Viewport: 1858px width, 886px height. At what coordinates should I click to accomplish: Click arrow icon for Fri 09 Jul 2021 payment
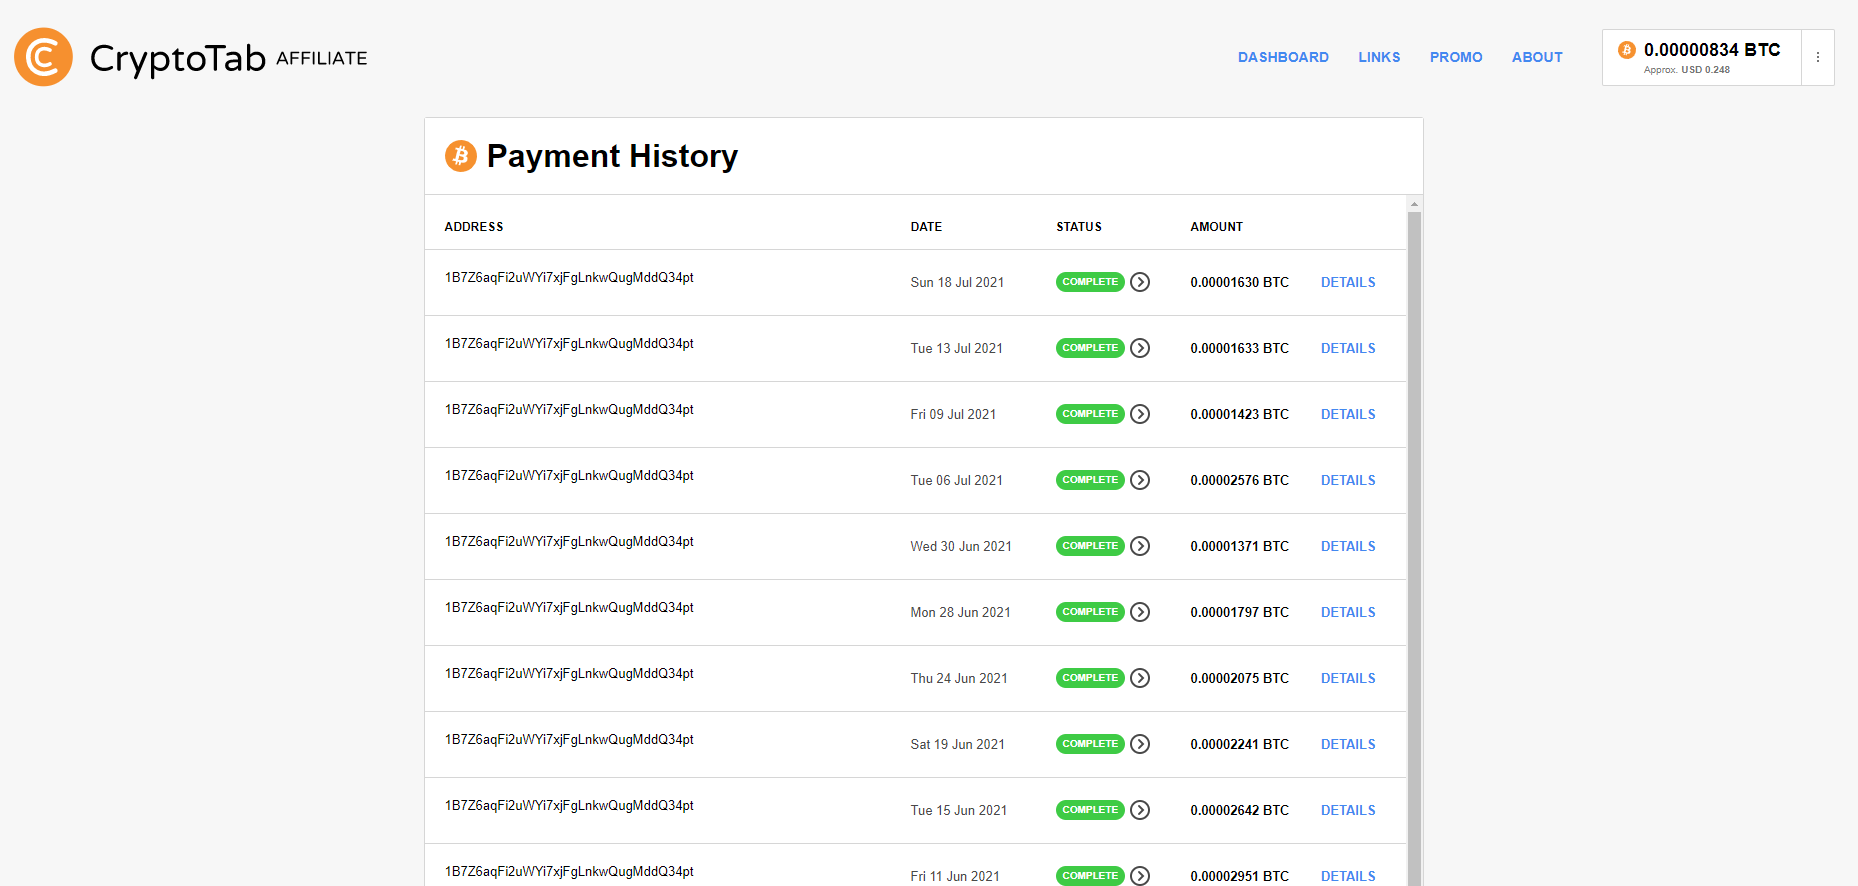pos(1140,414)
